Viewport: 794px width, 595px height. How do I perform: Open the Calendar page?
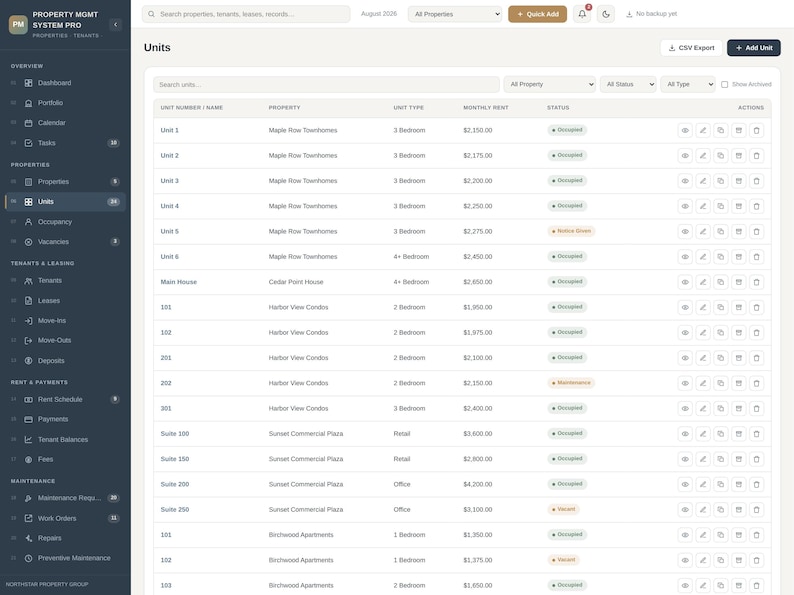click(x=65, y=123)
